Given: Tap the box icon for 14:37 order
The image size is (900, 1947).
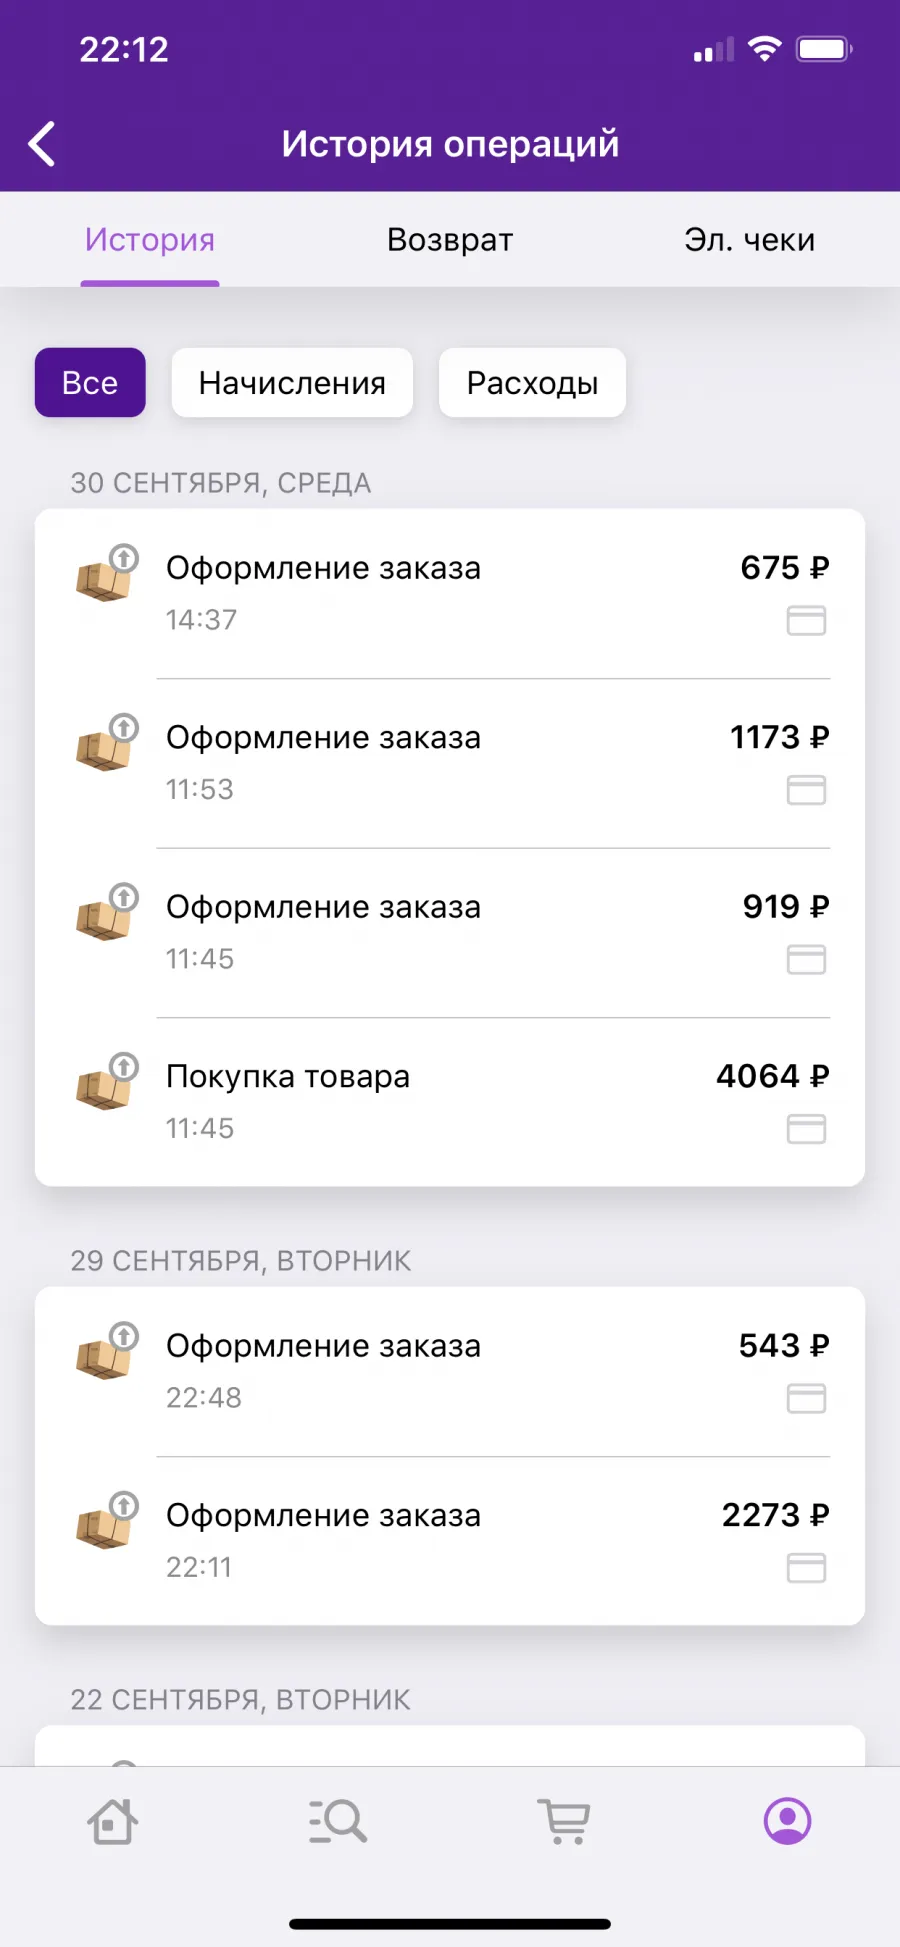Looking at the screenshot, I should pos(107,574).
